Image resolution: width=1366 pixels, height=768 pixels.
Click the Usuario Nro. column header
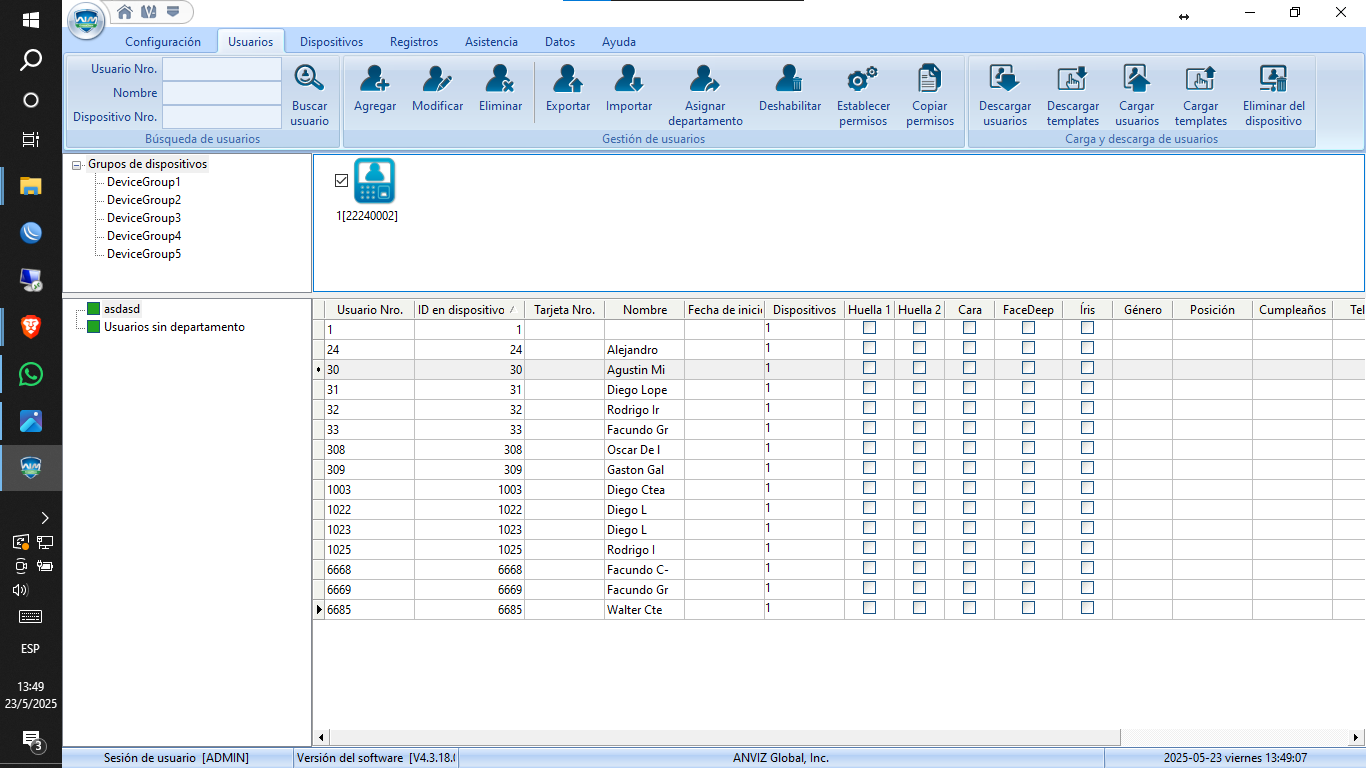click(x=370, y=310)
